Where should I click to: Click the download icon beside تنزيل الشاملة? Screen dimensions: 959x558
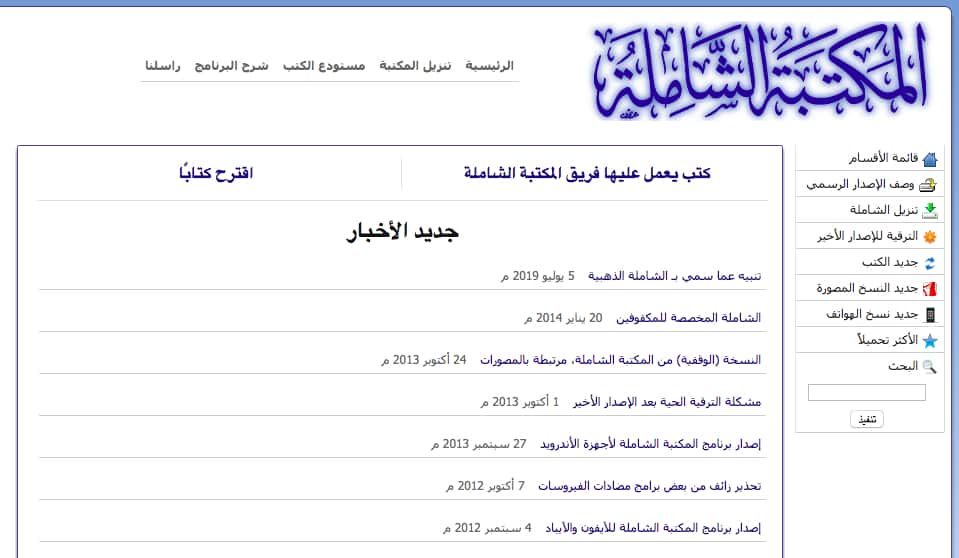pos(930,211)
